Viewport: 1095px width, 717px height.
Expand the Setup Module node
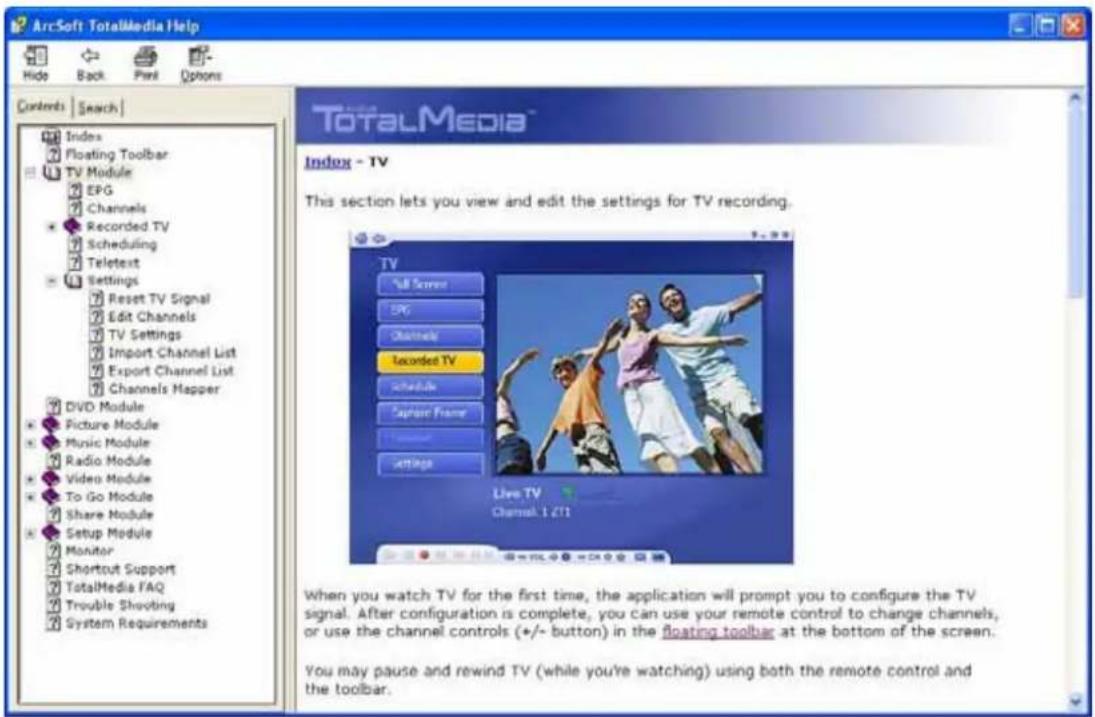click(30, 533)
